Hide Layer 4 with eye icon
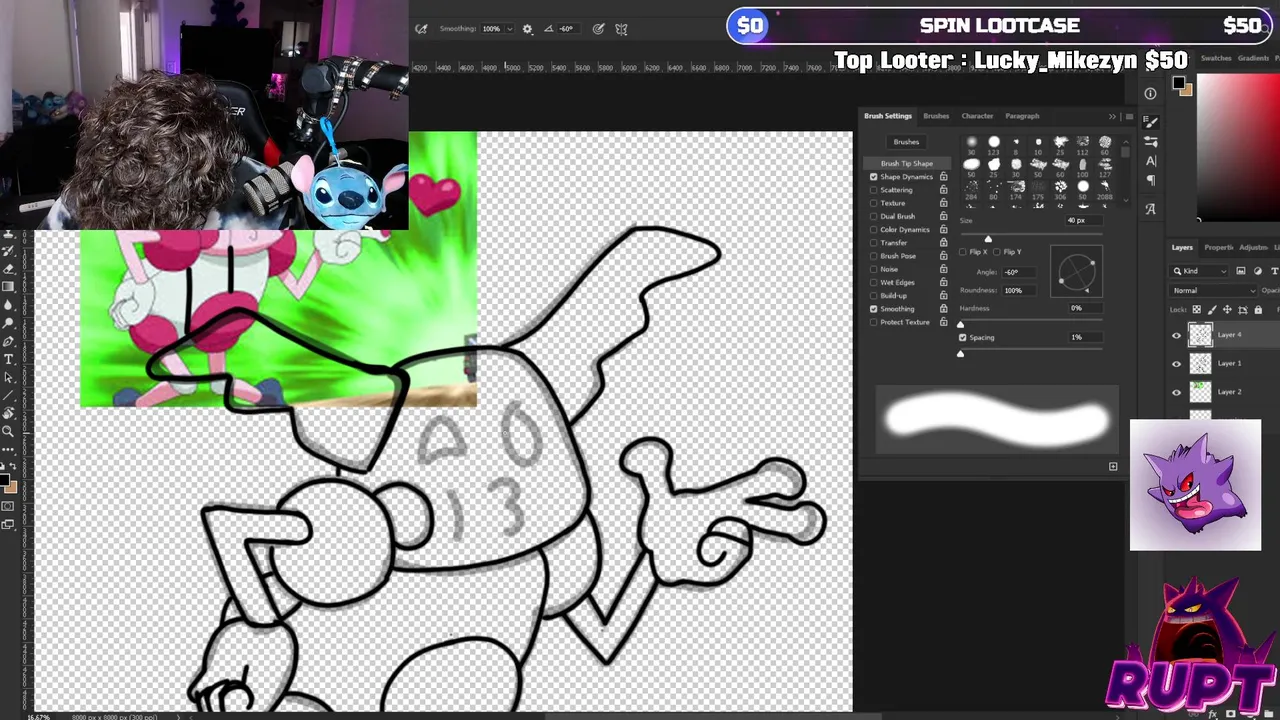The height and width of the screenshot is (720, 1280). (x=1176, y=336)
